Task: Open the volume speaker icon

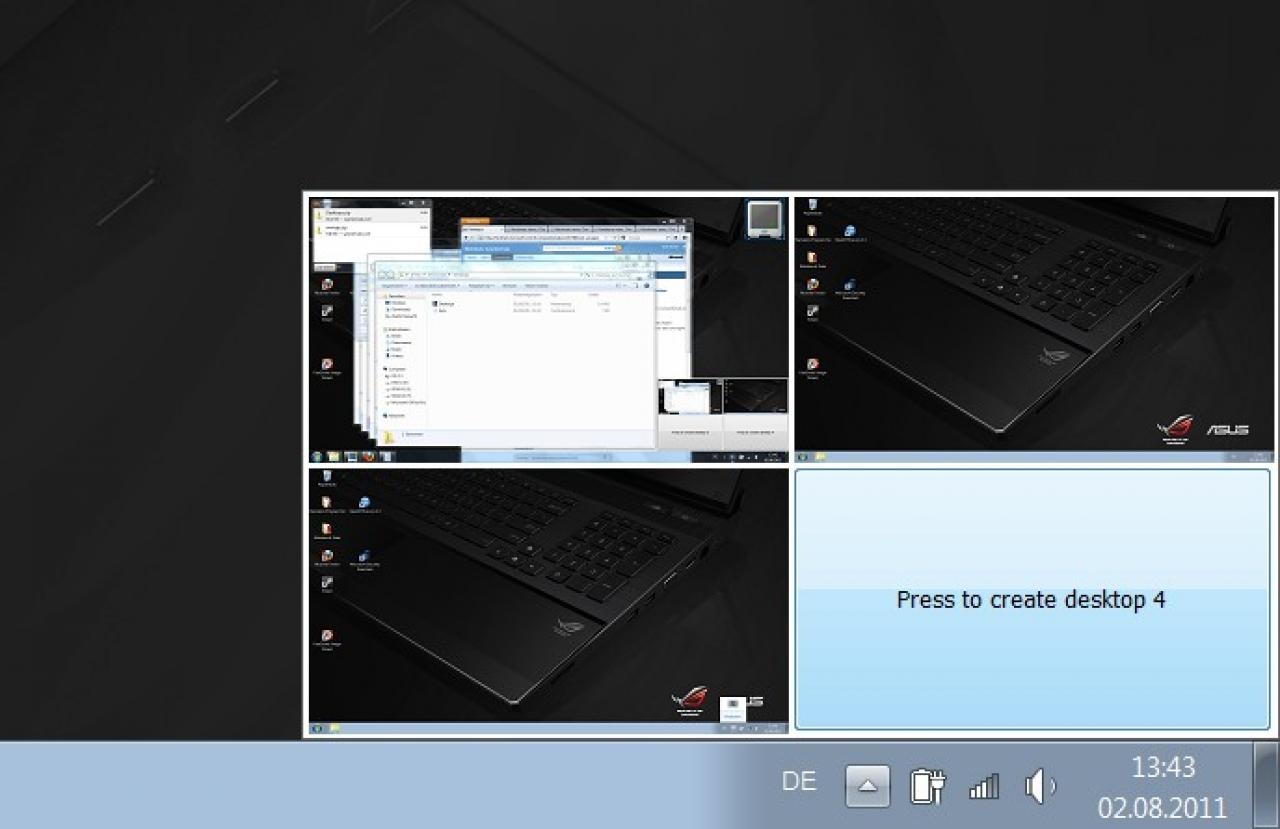Action: (x=1040, y=787)
